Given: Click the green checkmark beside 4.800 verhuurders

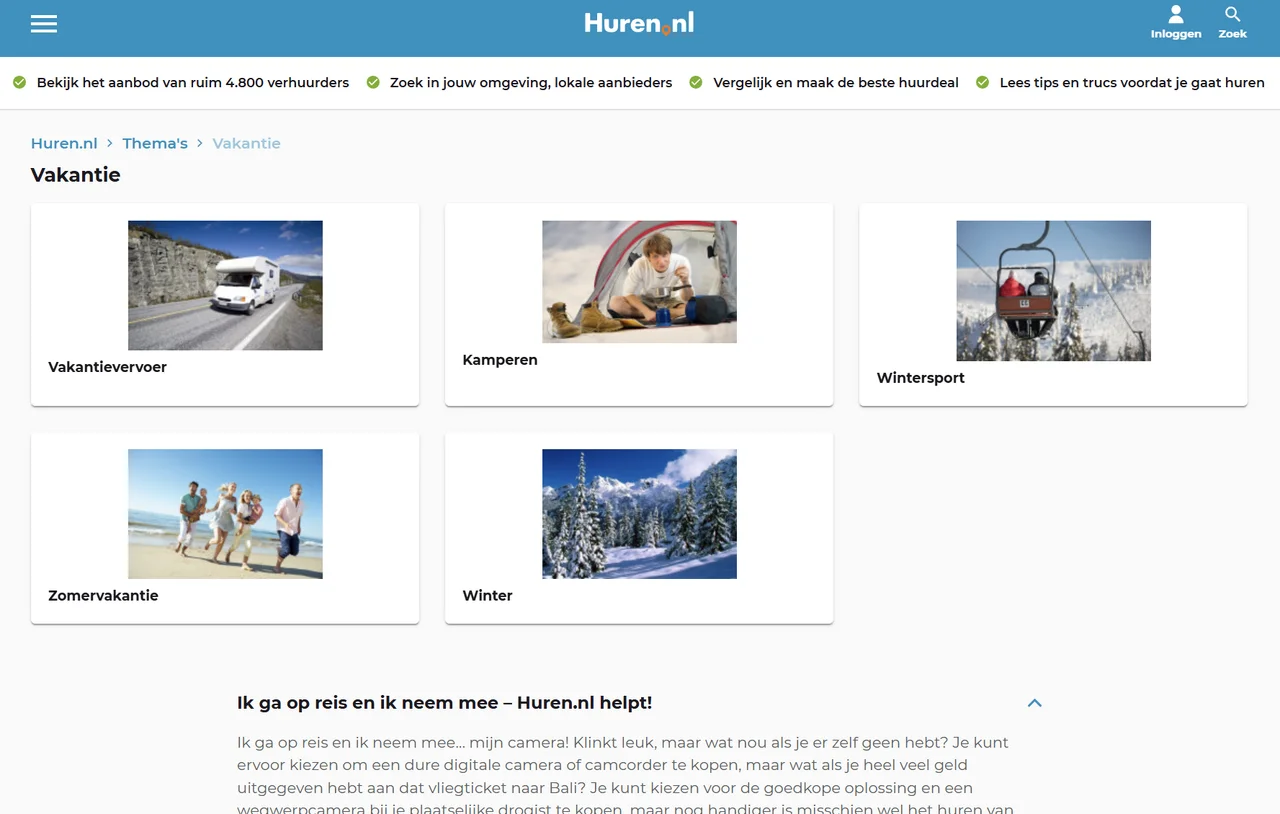Looking at the screenshot, I should (x=20, y=83).
